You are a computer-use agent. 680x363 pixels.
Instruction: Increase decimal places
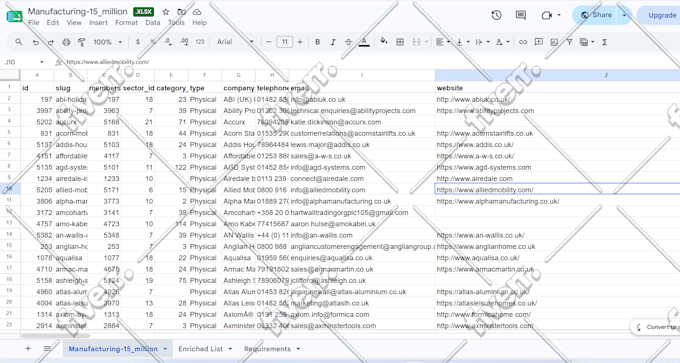pos(184,42)
